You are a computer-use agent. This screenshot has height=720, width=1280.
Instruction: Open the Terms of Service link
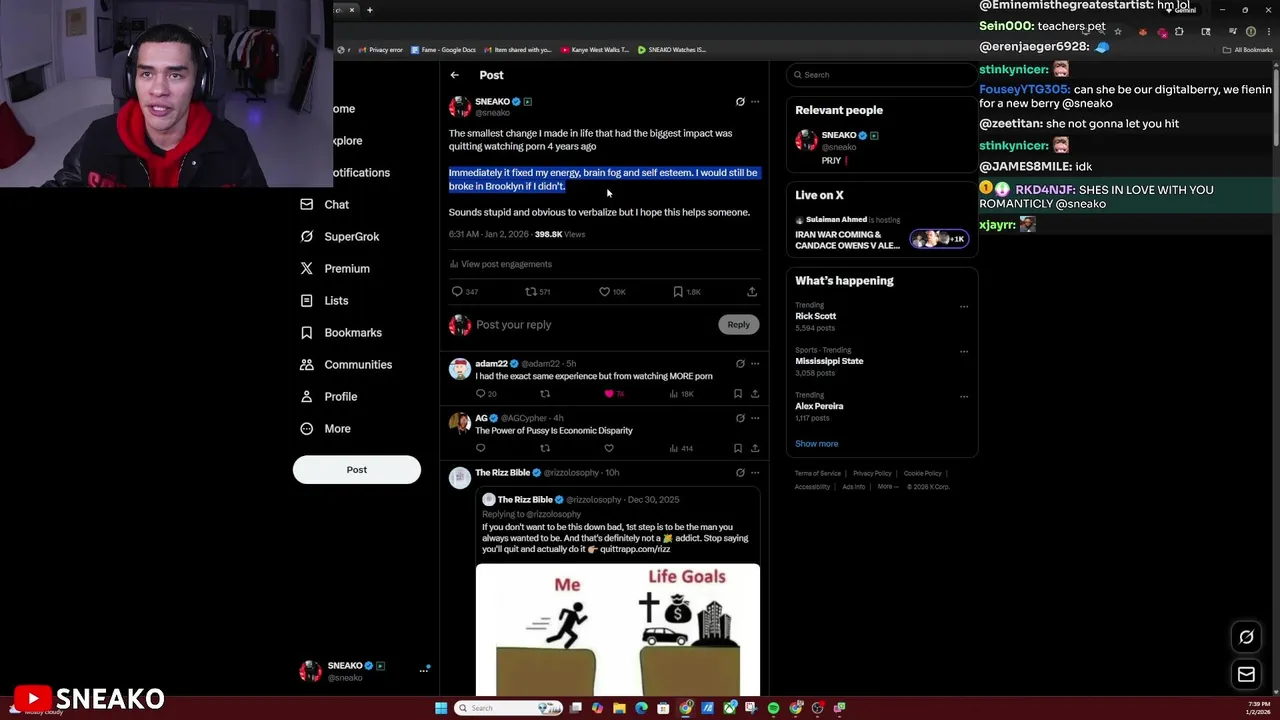tap(818, 473)
